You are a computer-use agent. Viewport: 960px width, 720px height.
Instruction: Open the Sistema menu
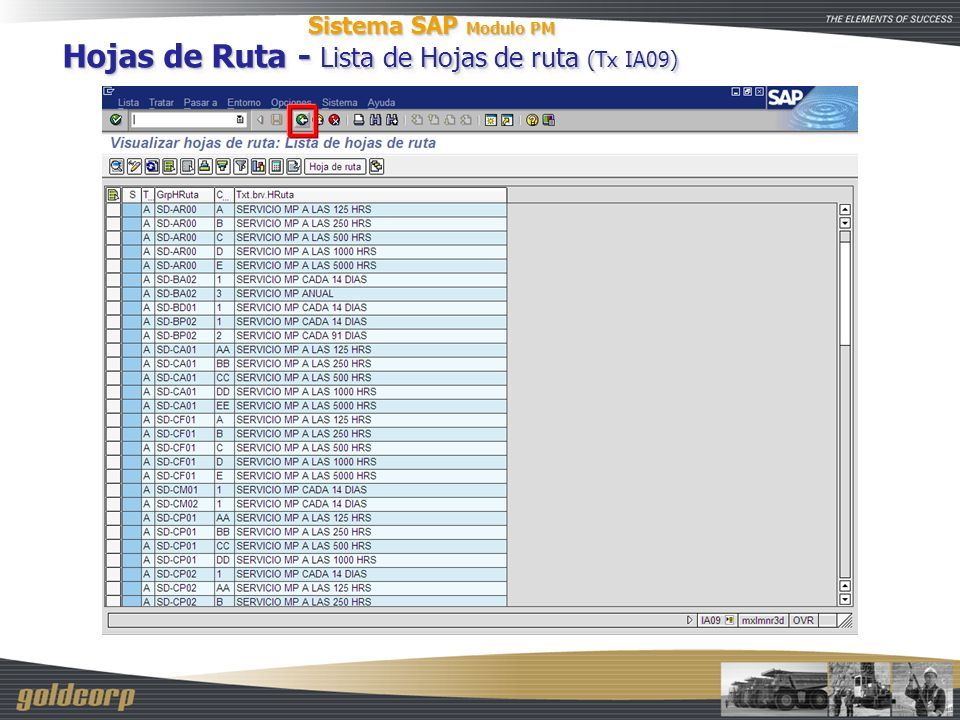point(339,102)
